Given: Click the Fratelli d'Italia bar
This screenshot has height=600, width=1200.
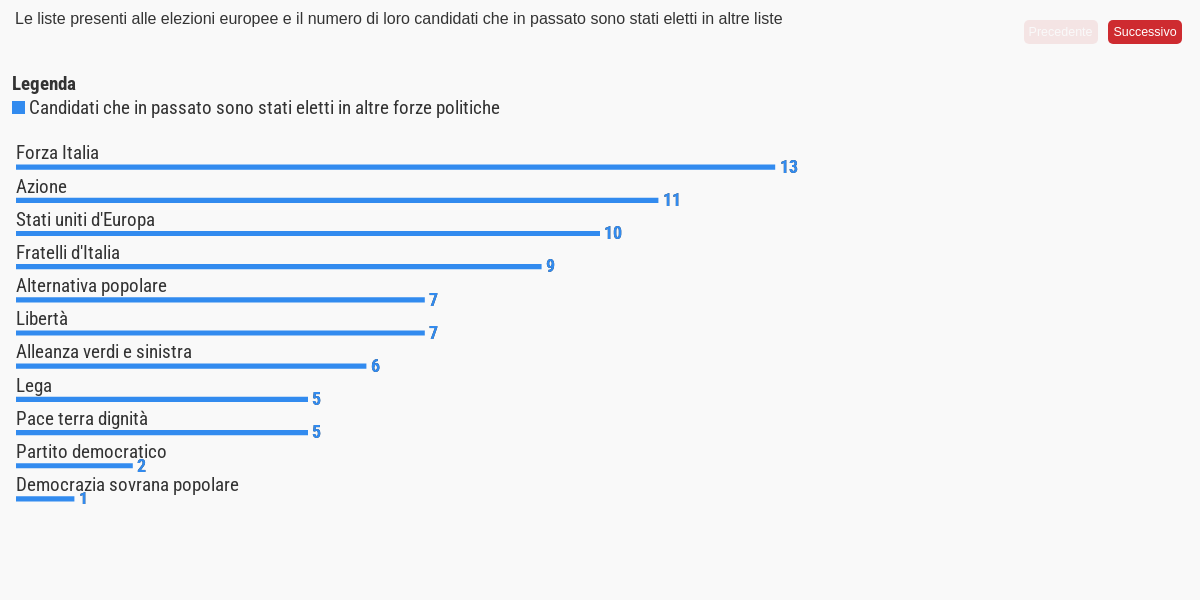Looking at the screenshot, I should point(278,266).
